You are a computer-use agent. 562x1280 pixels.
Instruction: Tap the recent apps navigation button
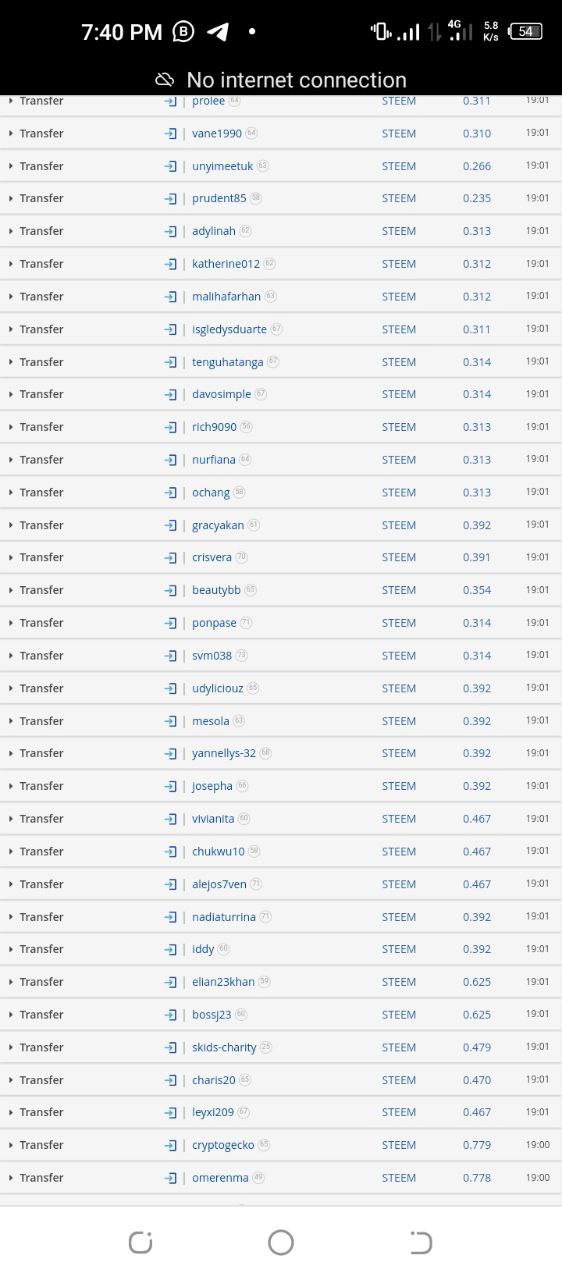click(140, 1242)
